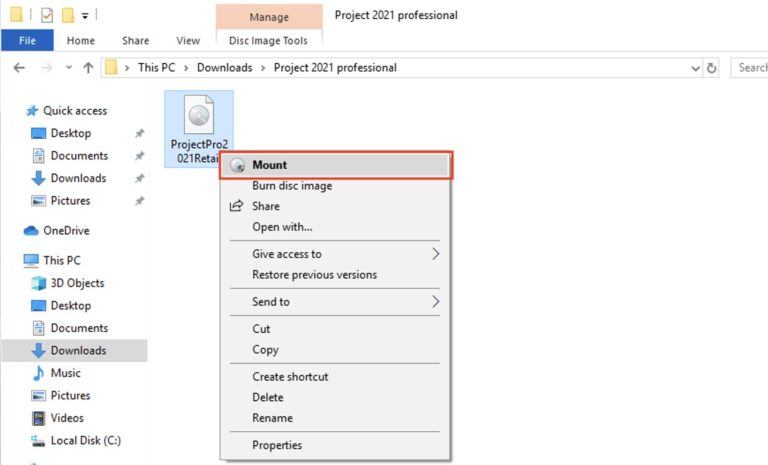768x465 pixels.
Task: Expand chevron after Downloads breadcrumb
Action: coord(263,68)
